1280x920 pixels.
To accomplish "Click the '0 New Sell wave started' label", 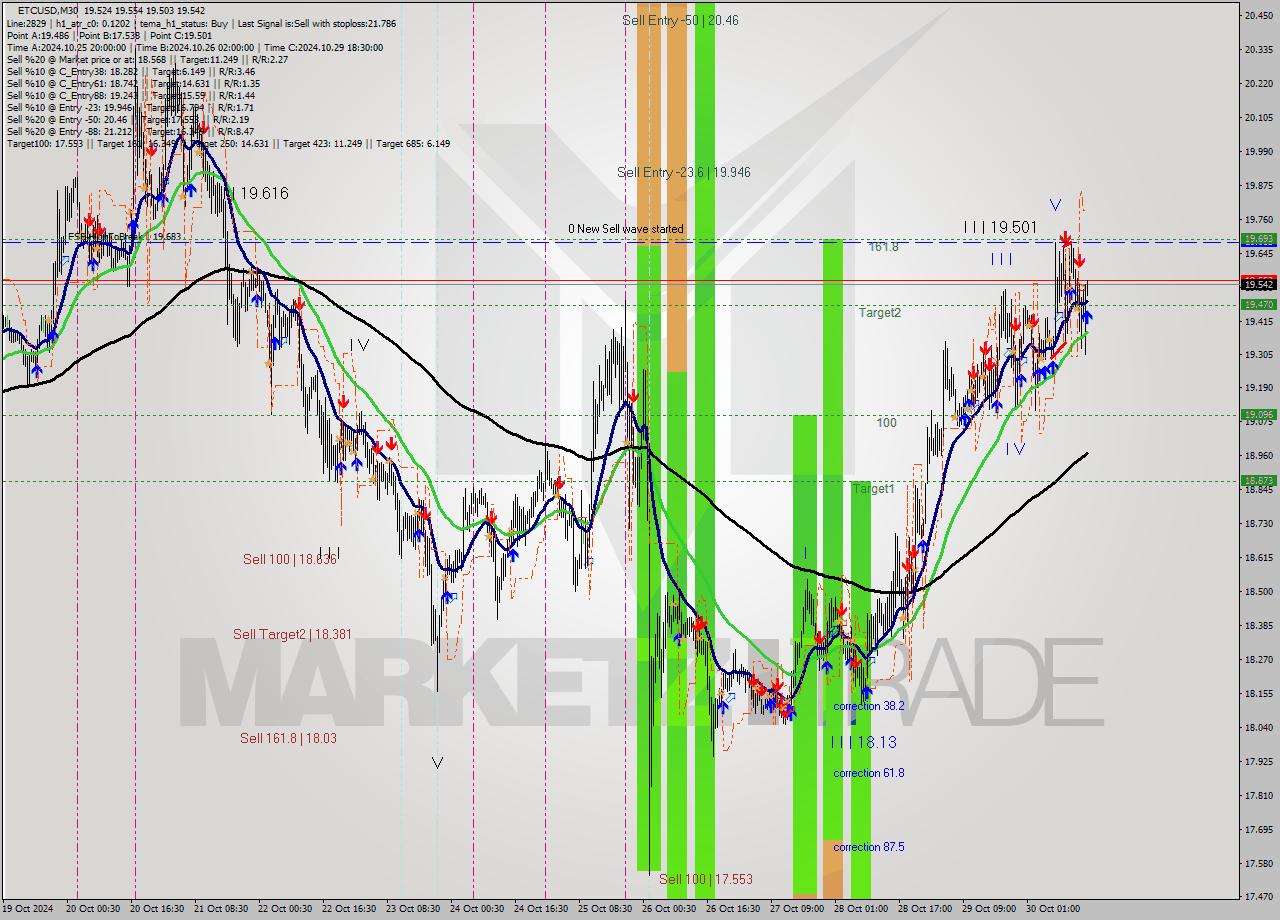I will (x=626, y=229).
